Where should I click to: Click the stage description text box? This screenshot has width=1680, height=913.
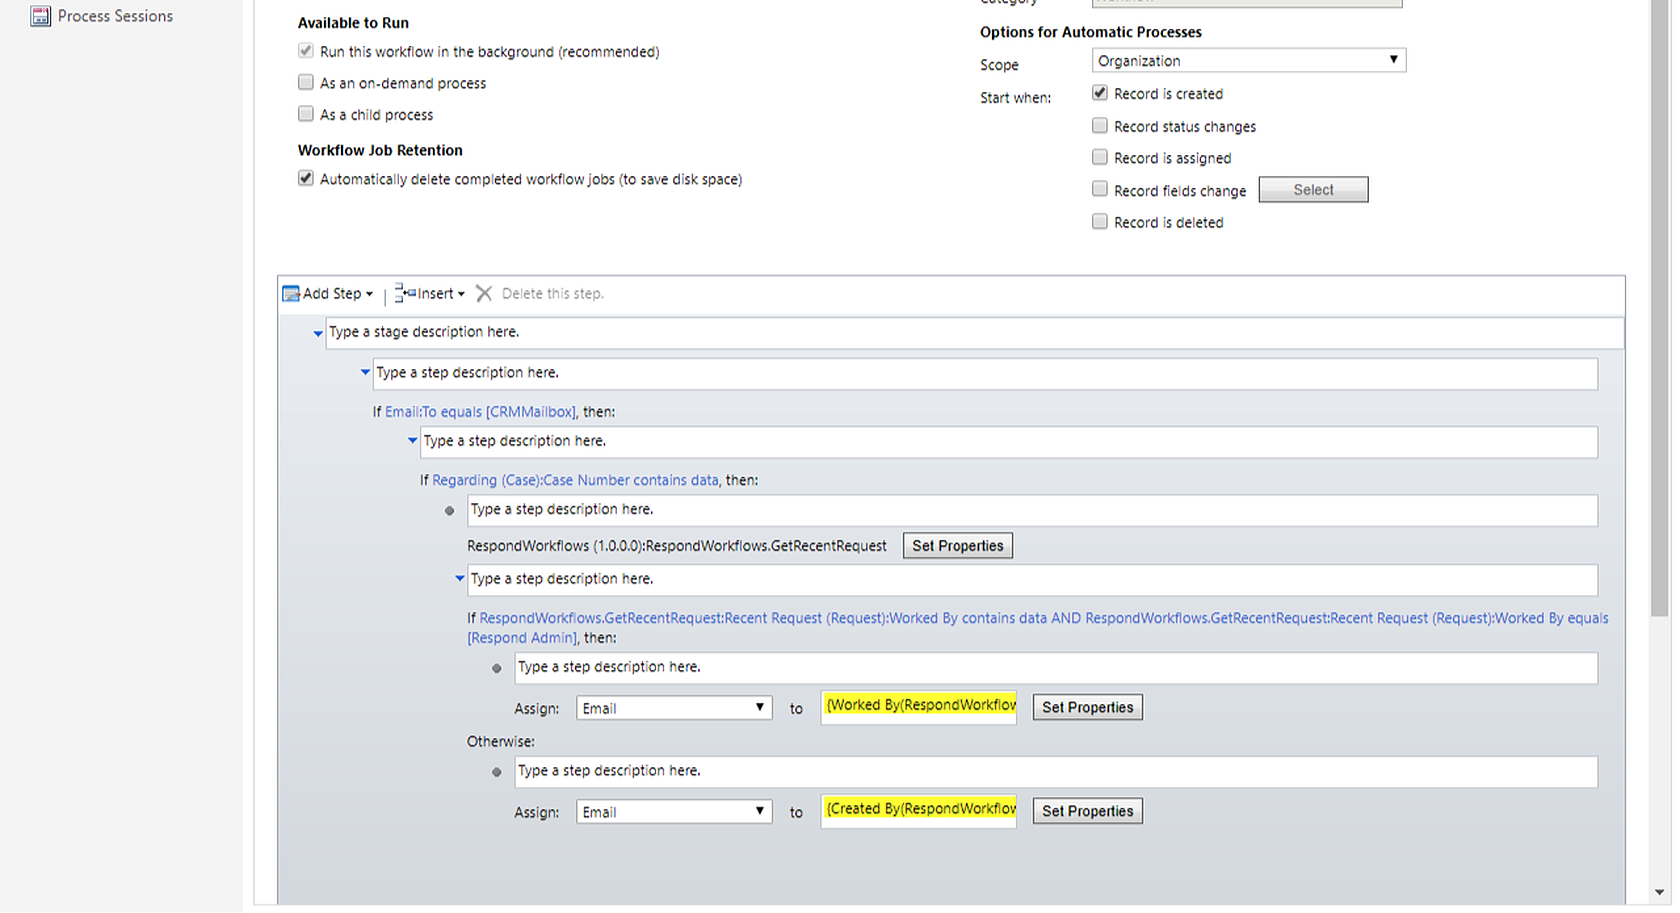975,333
